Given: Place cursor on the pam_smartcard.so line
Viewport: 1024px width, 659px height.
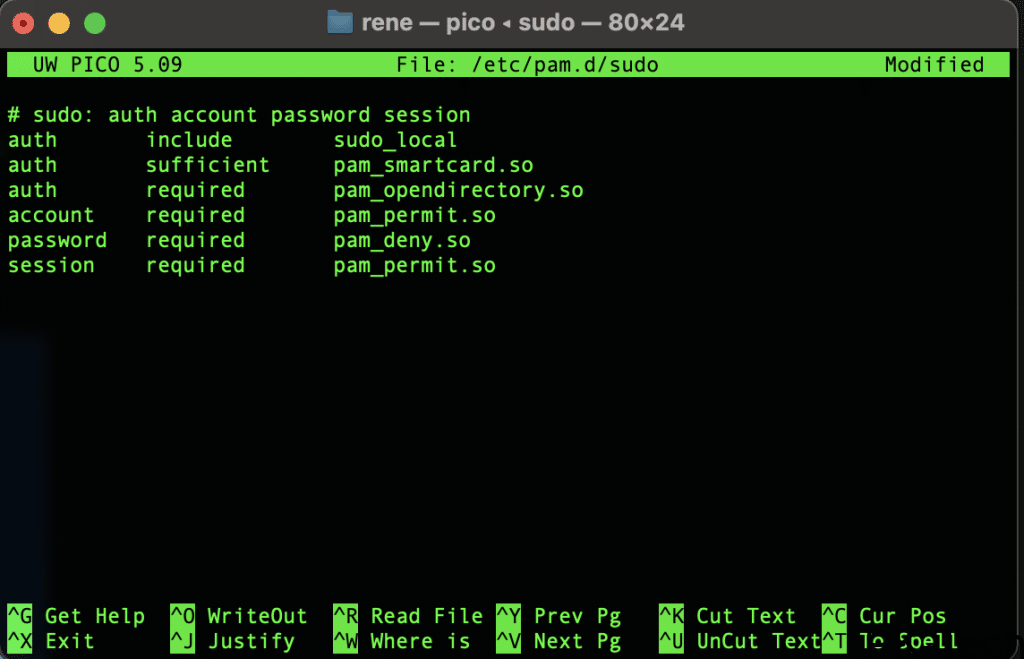Looking at the screenshot, I should (x=433, y=165).
